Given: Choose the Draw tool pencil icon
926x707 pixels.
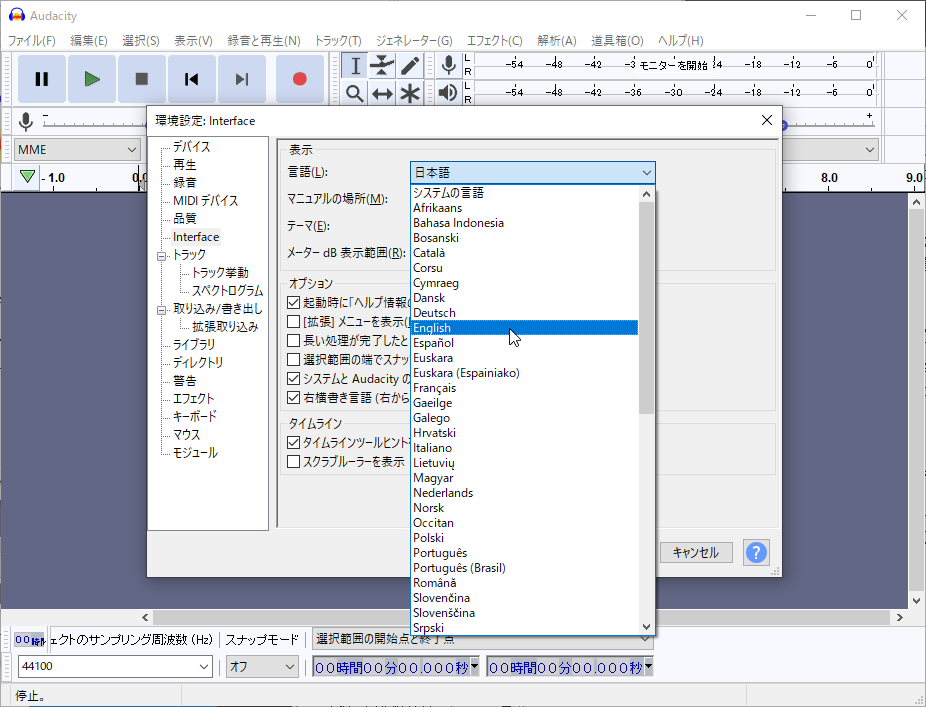Looking at the screenshot, I should point(410,64).
